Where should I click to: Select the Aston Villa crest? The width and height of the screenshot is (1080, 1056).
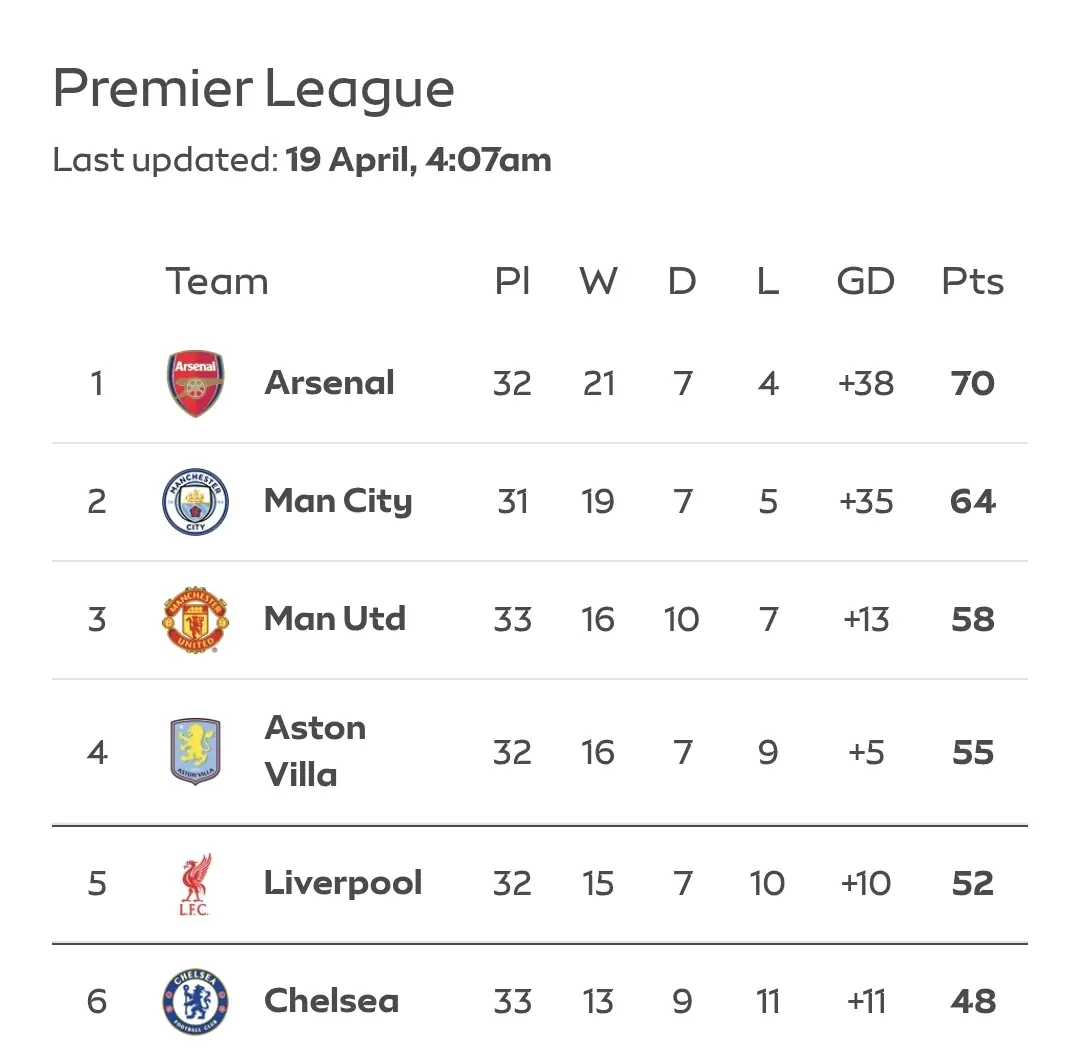click(x=195, y=752)
